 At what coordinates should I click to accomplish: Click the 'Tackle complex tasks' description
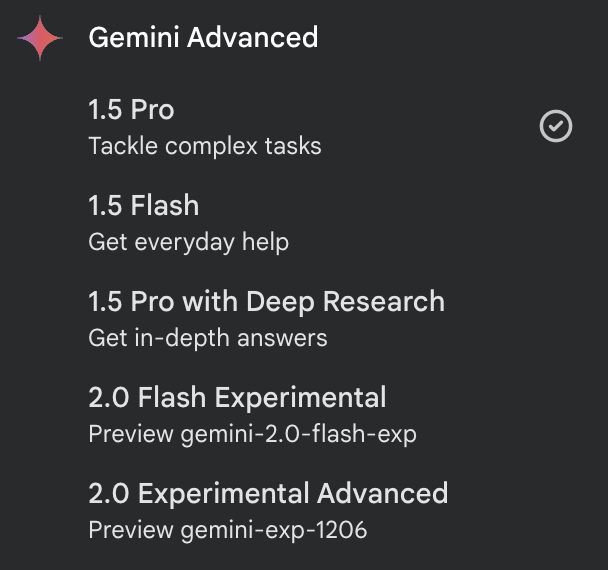pyautogui.click(x=205, y=146)
